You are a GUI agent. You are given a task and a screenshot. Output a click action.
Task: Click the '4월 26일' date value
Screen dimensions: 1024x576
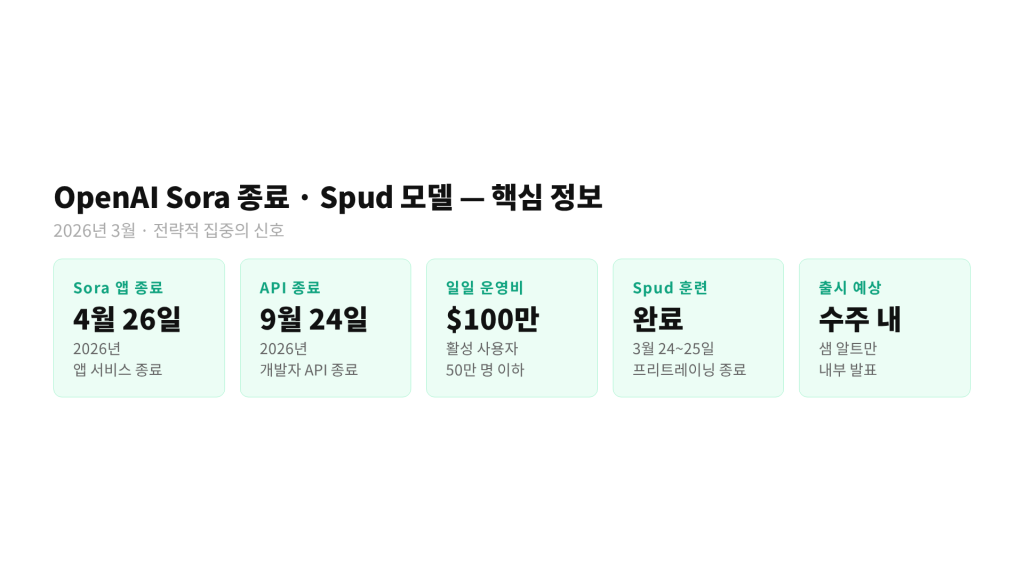[127, 319]
